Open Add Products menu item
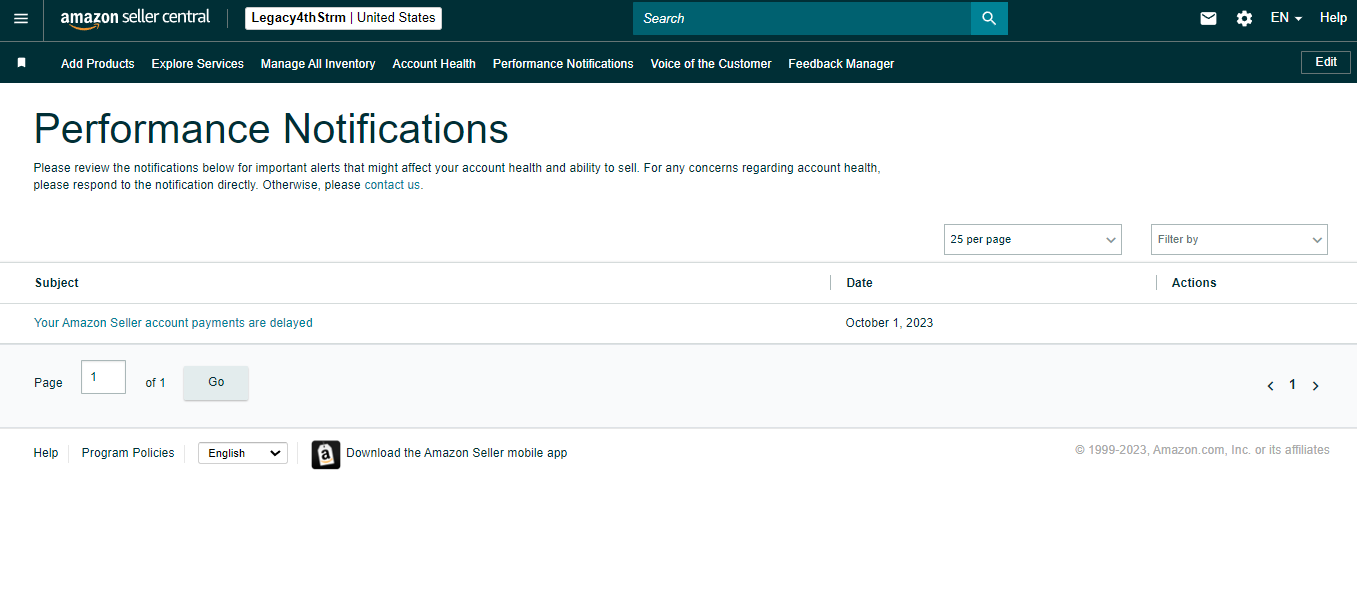 97,63
